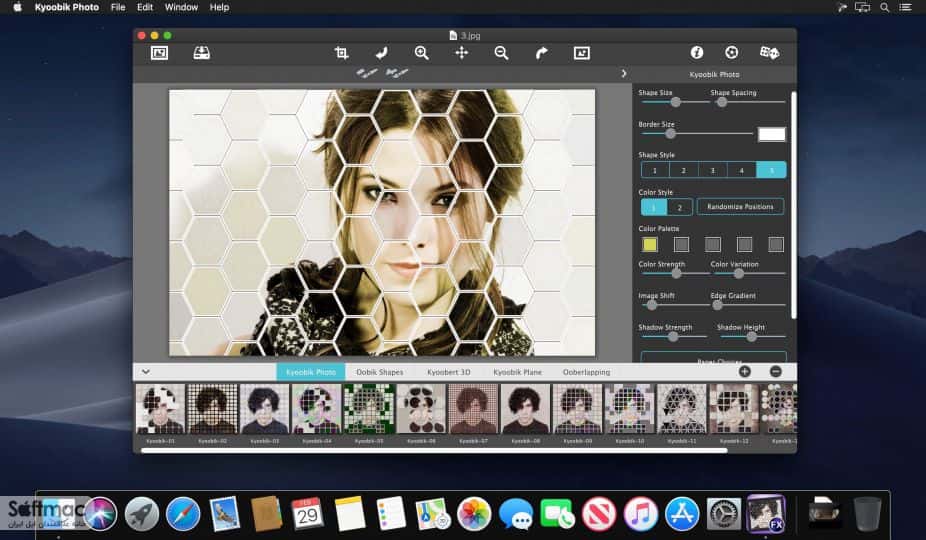926x540 pixels.
Task: Choose Shape Style option 3
Action: pos(712,170)
